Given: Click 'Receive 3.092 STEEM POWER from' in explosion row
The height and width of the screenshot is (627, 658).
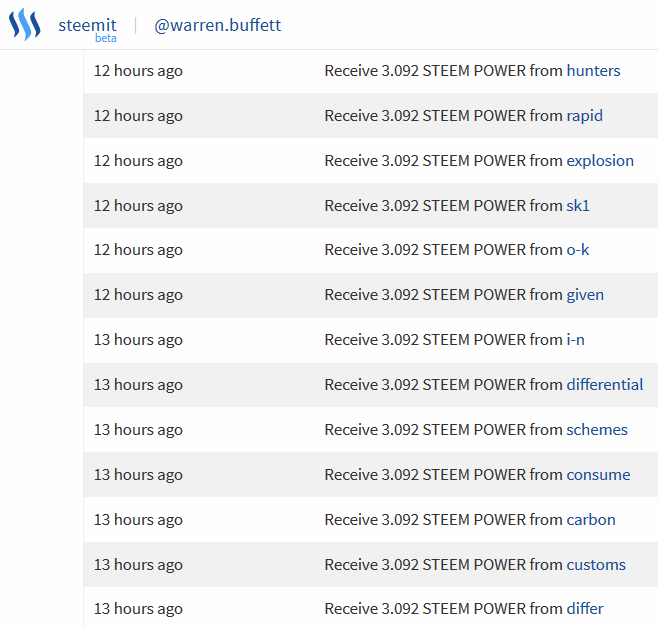Looking at the screenshot, I should [x=444, y=161].
